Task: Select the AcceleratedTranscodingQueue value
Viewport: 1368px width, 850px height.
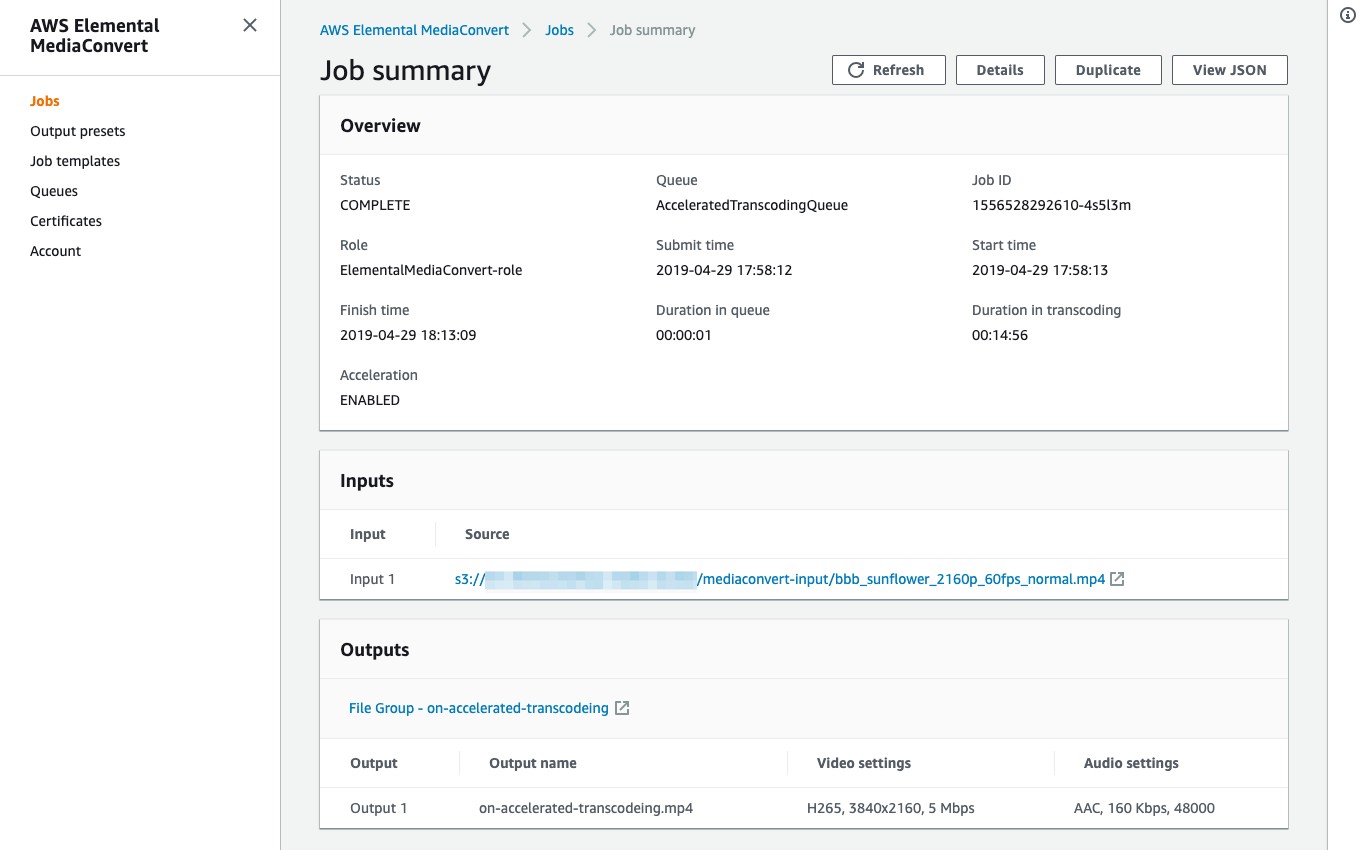Action: click(752, 205)
